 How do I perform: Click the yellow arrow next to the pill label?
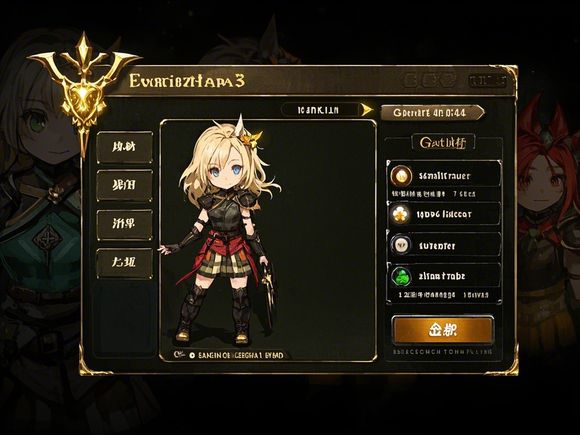367,110
